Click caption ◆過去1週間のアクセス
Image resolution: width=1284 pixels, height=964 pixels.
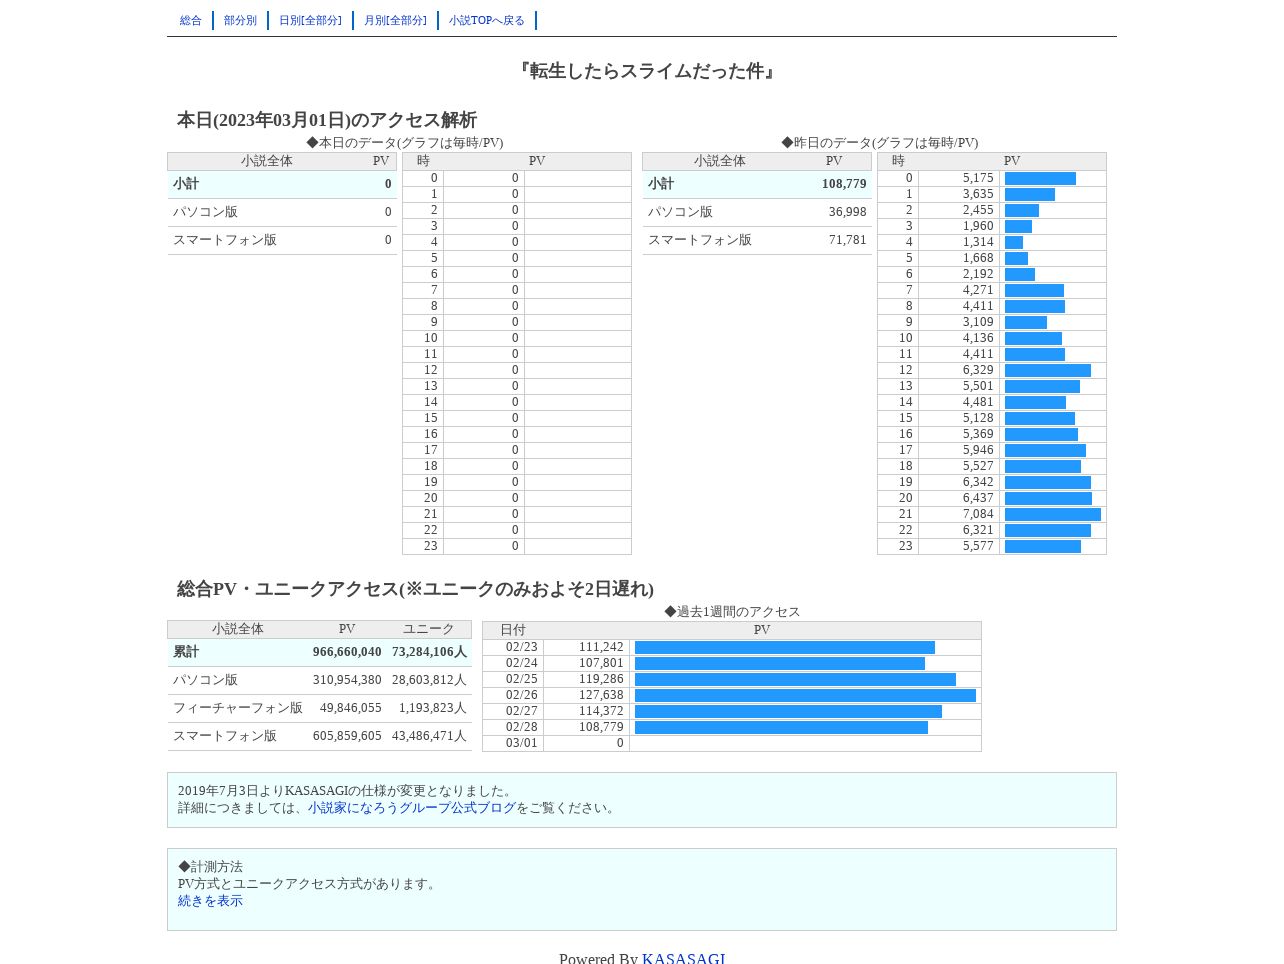click(732, 612)
